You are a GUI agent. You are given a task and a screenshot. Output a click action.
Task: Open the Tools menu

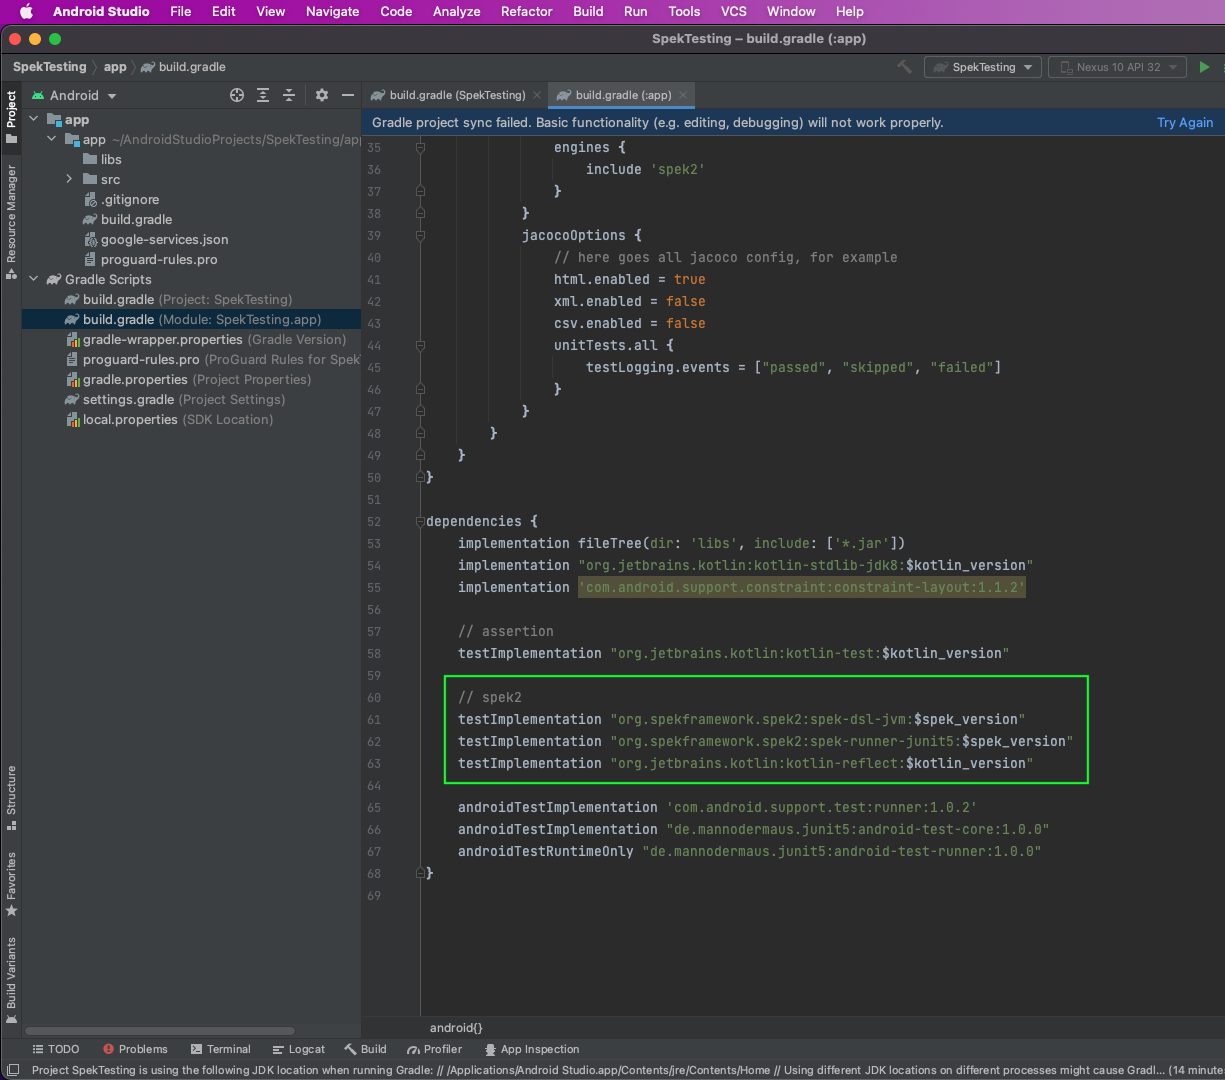click(x=684, y=11)
